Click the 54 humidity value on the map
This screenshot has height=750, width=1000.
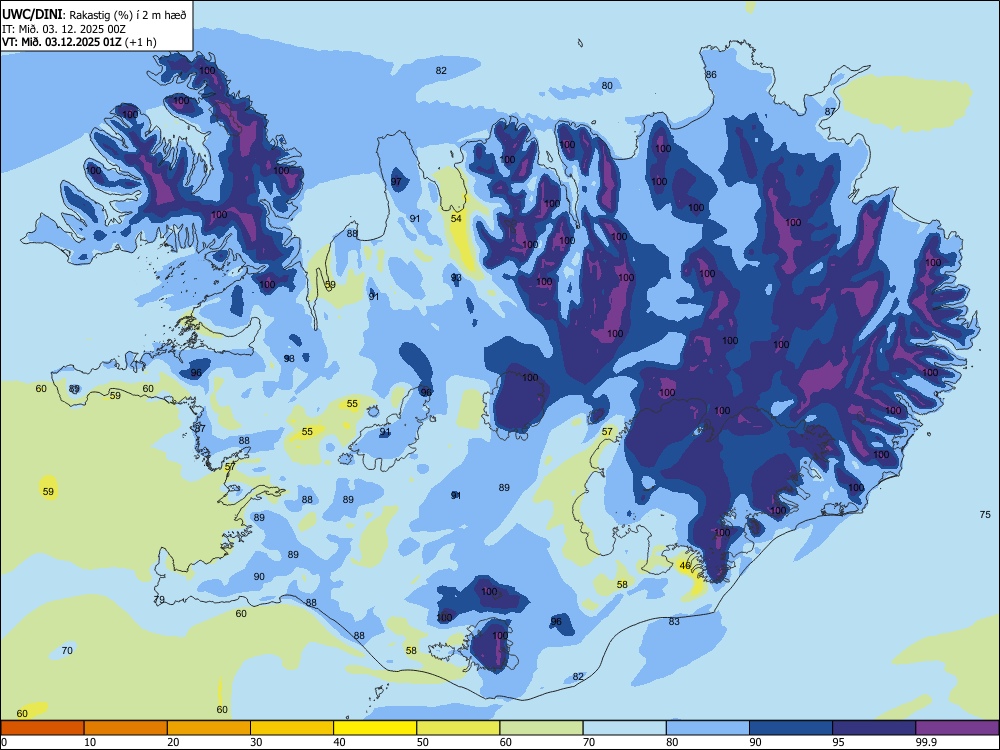[x=456, y=219]
